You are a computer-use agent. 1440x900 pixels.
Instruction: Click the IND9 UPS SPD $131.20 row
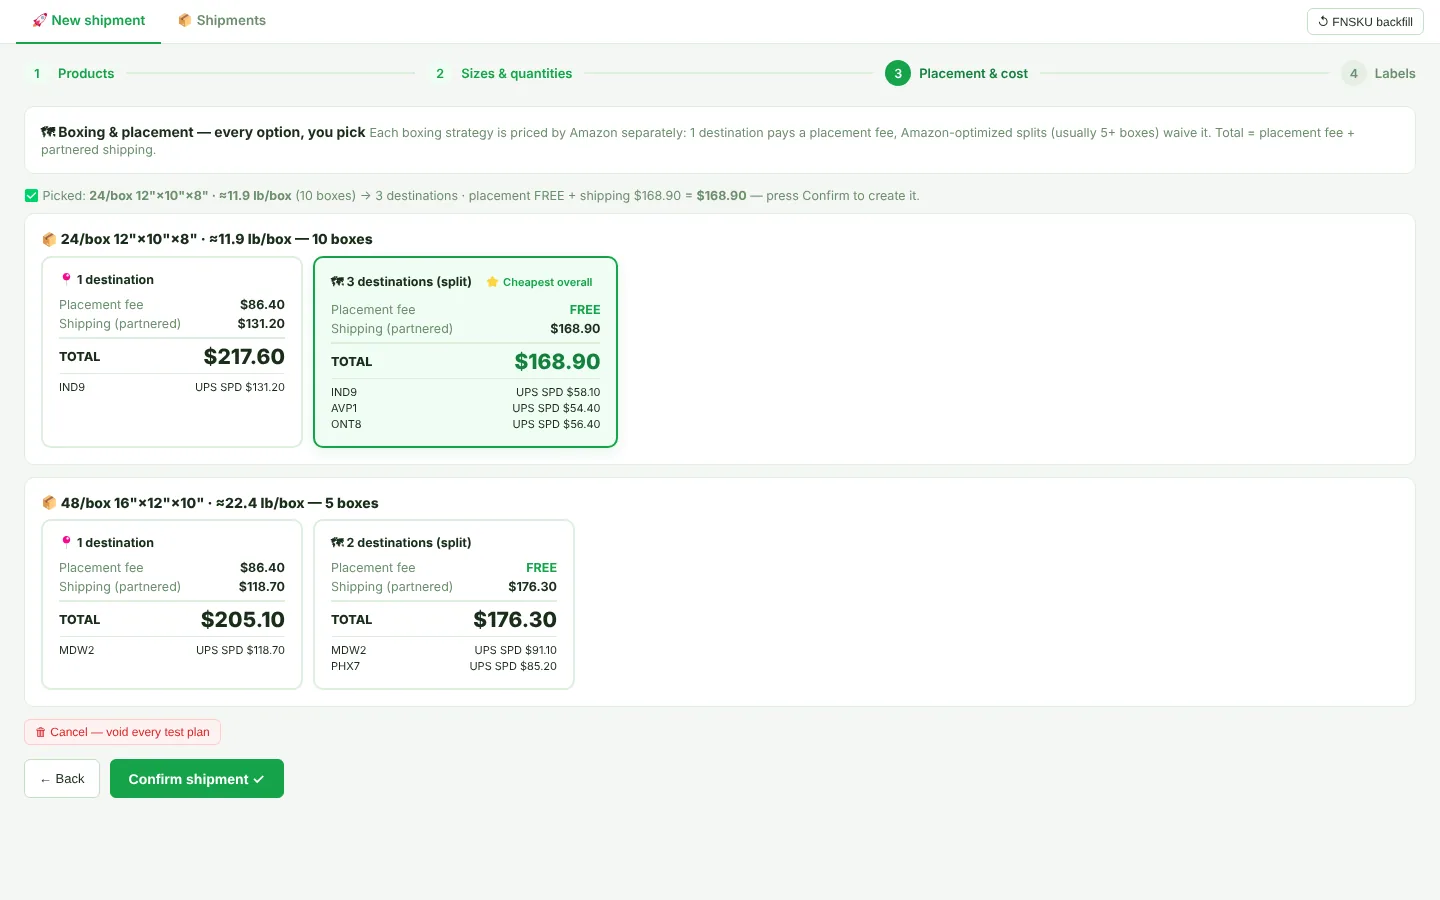pyautogui.click(x=172, y=387)
